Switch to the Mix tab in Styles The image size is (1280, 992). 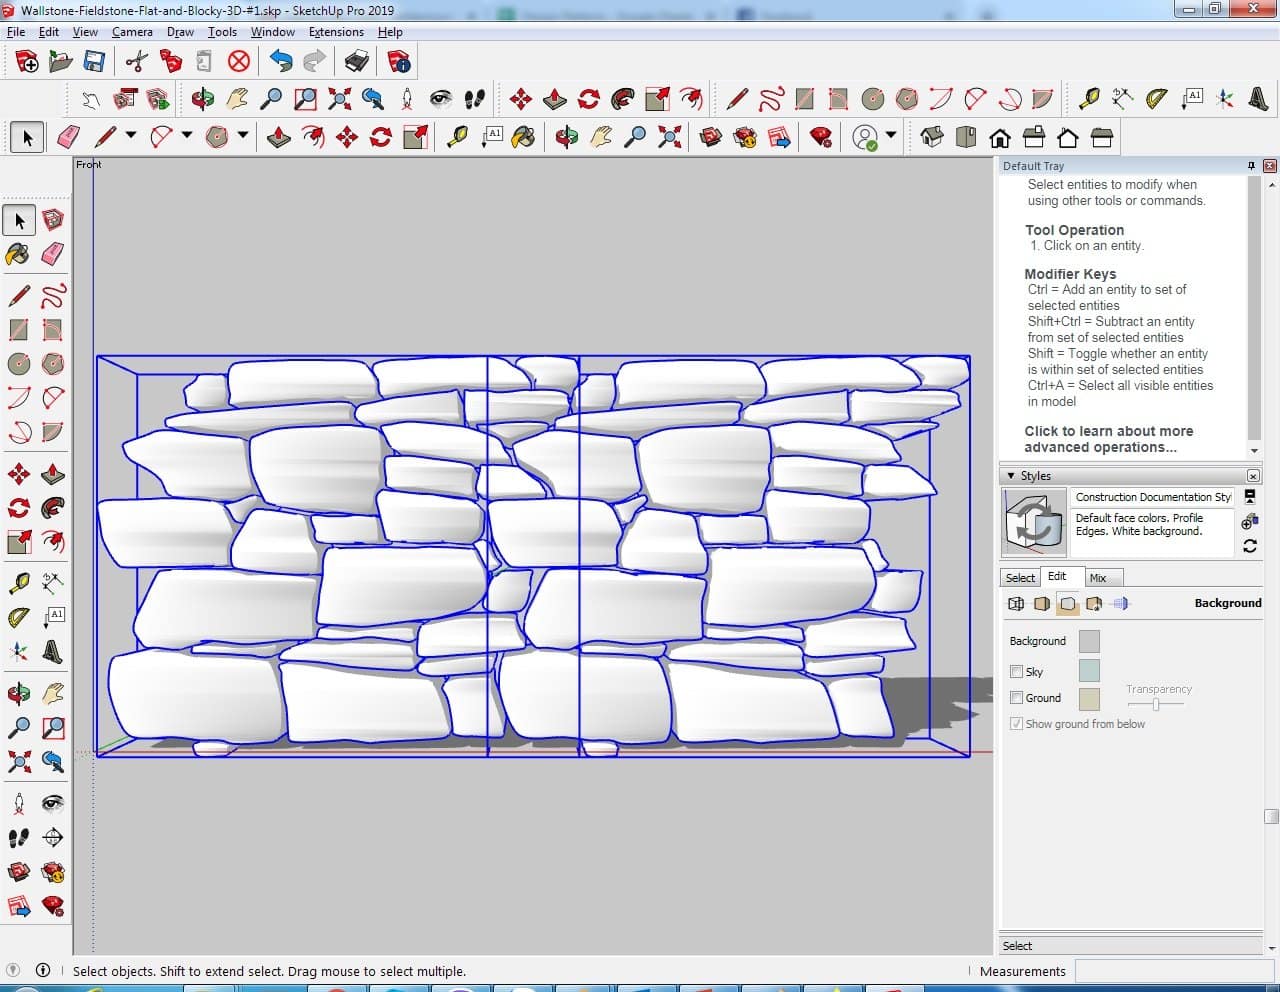pos(1098,578)
